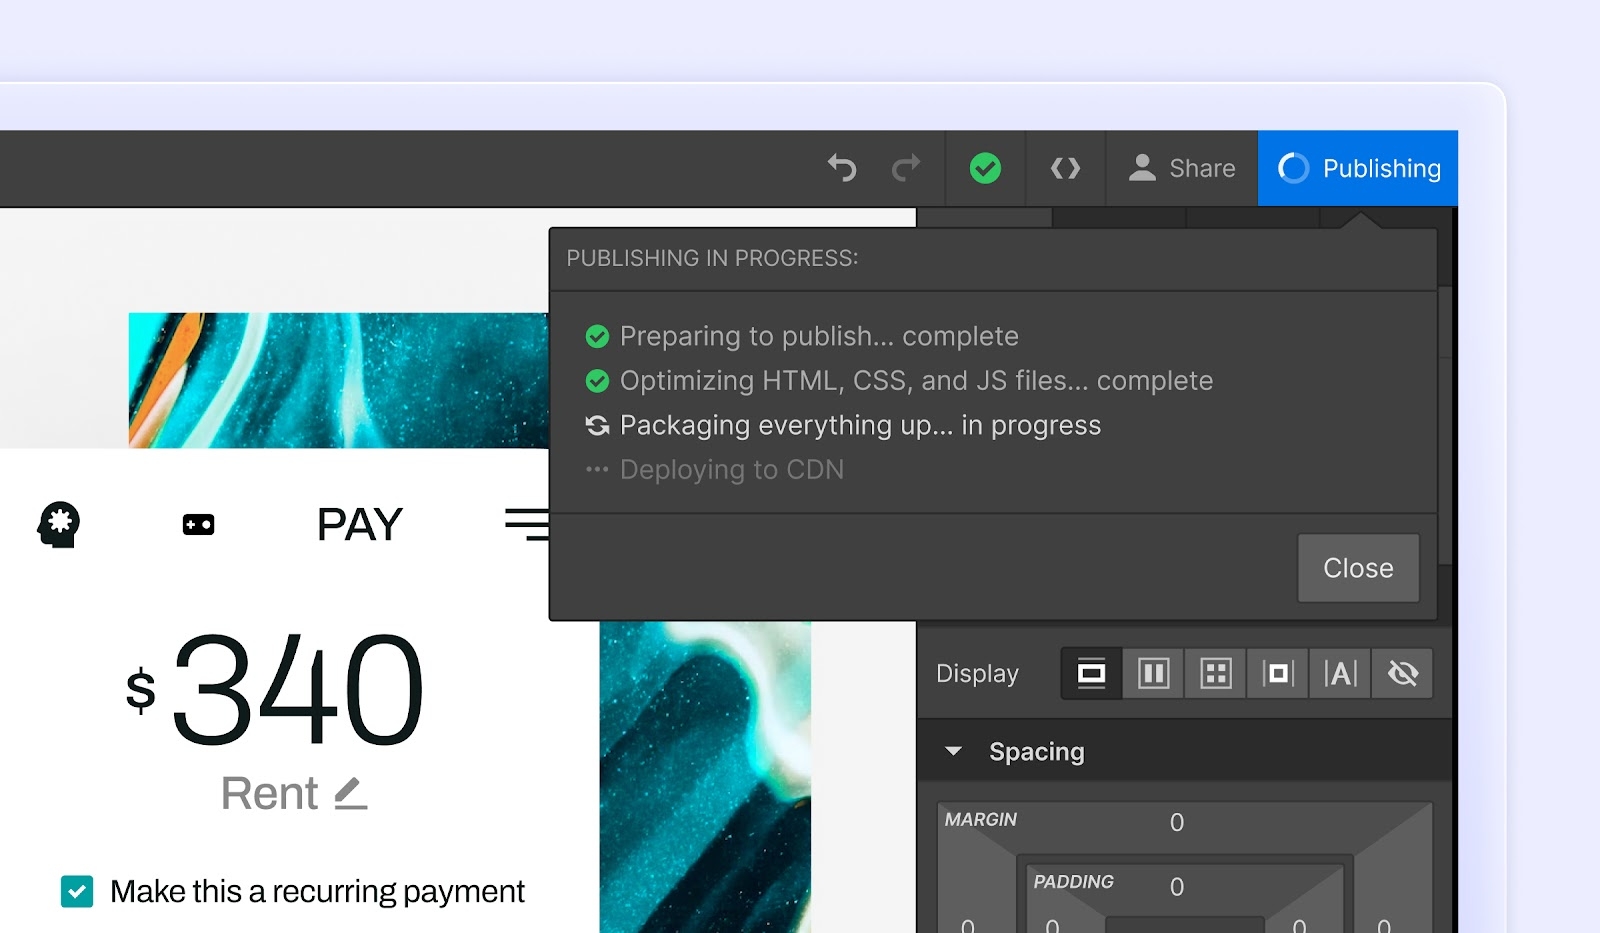Uncheck Make this a recurring payment
The height and width of the screenshot is (933, 1600).
point(77,891)
